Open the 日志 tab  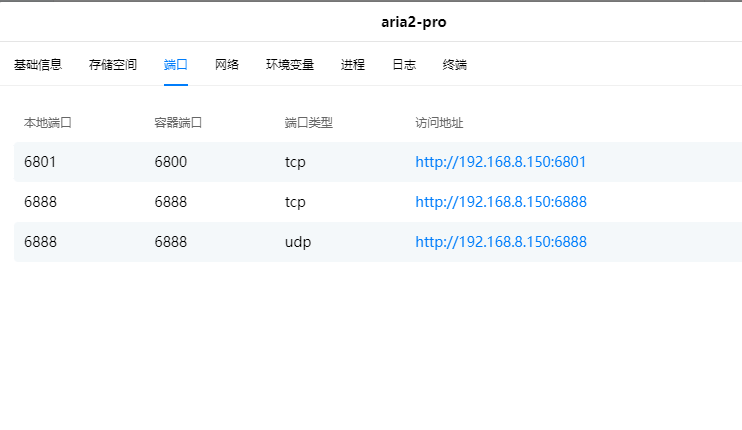[x=404, y=65]
